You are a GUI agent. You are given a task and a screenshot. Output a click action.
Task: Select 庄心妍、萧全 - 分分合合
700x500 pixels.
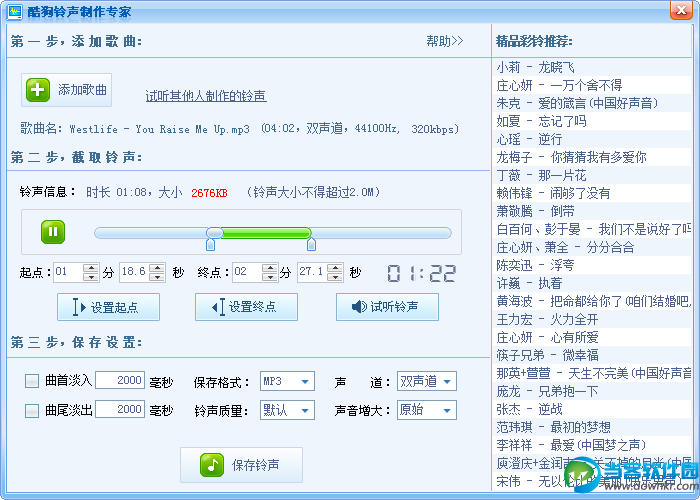592,247
